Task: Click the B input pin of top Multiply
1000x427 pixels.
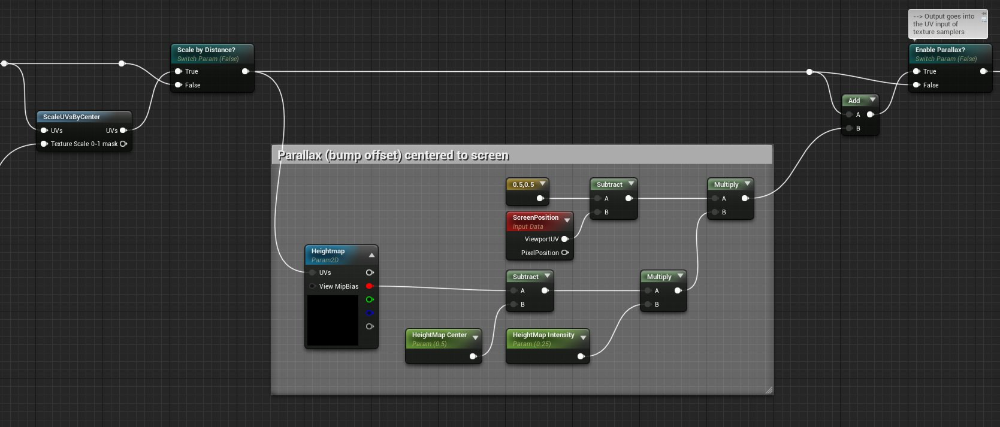Action: 714,212
